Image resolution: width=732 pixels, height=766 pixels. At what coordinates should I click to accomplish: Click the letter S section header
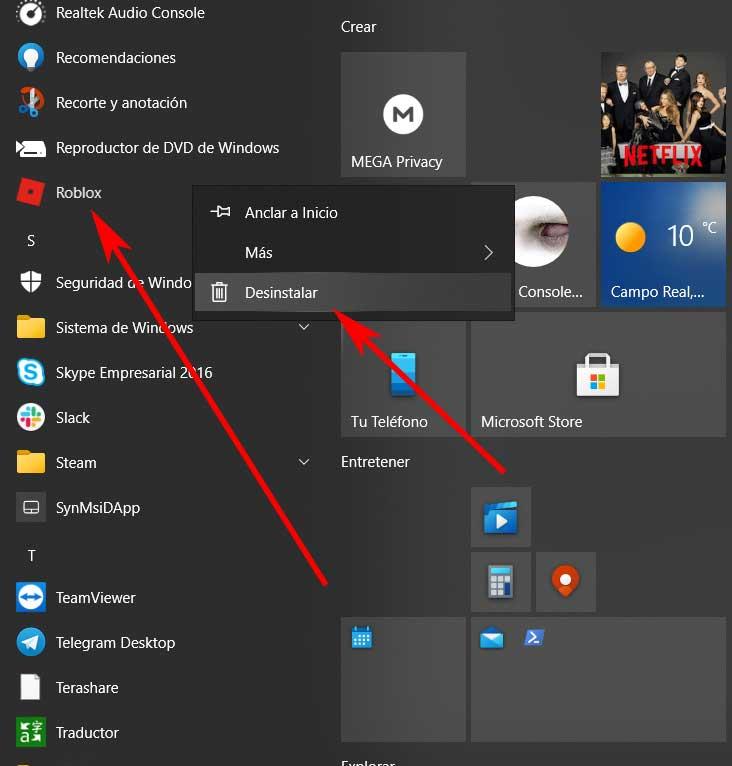[31, 240]
